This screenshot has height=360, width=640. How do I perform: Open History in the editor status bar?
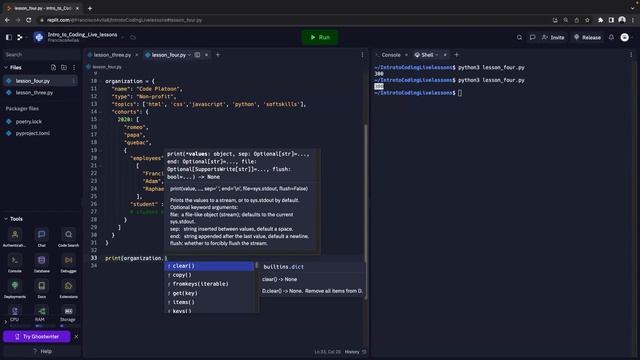pos(352,351)
